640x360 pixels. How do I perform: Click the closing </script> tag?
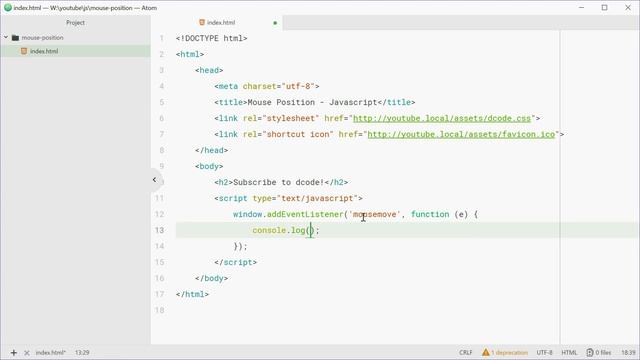point(236,262)
